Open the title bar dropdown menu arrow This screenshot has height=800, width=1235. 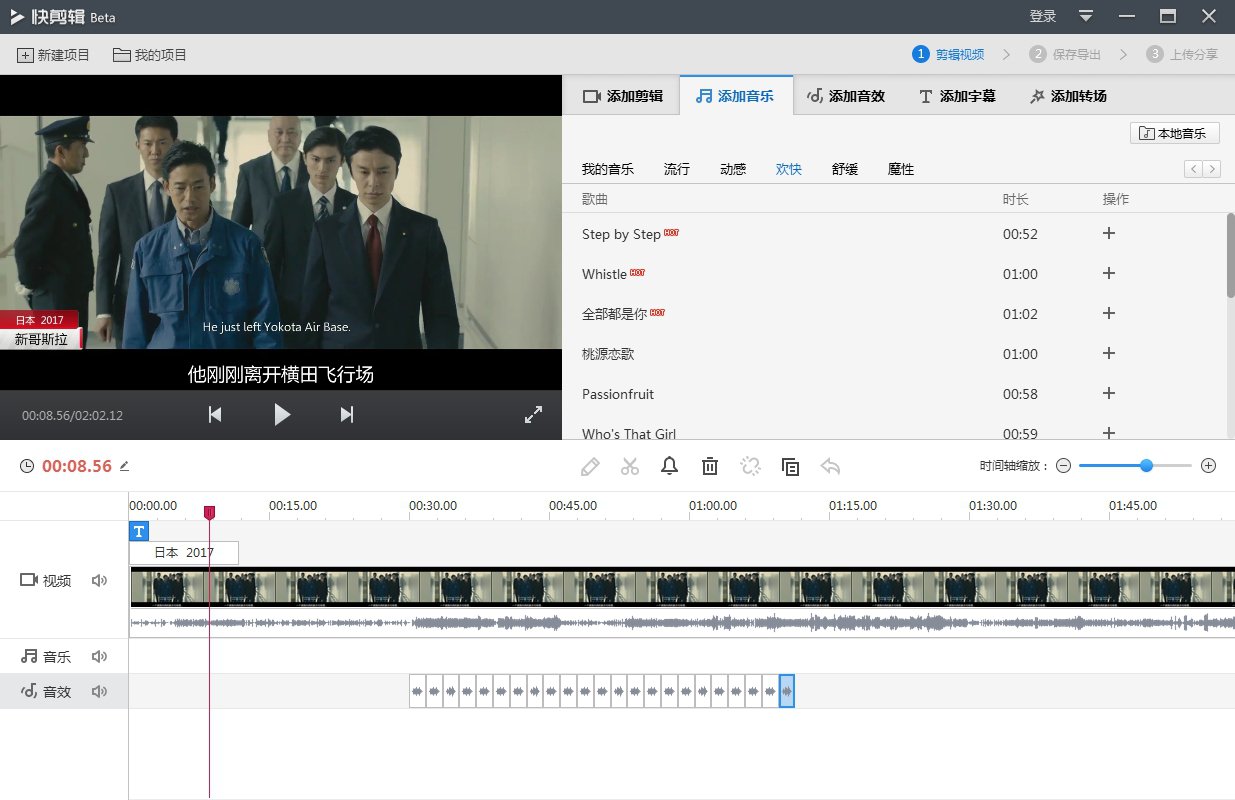(x=1086, y=16)
